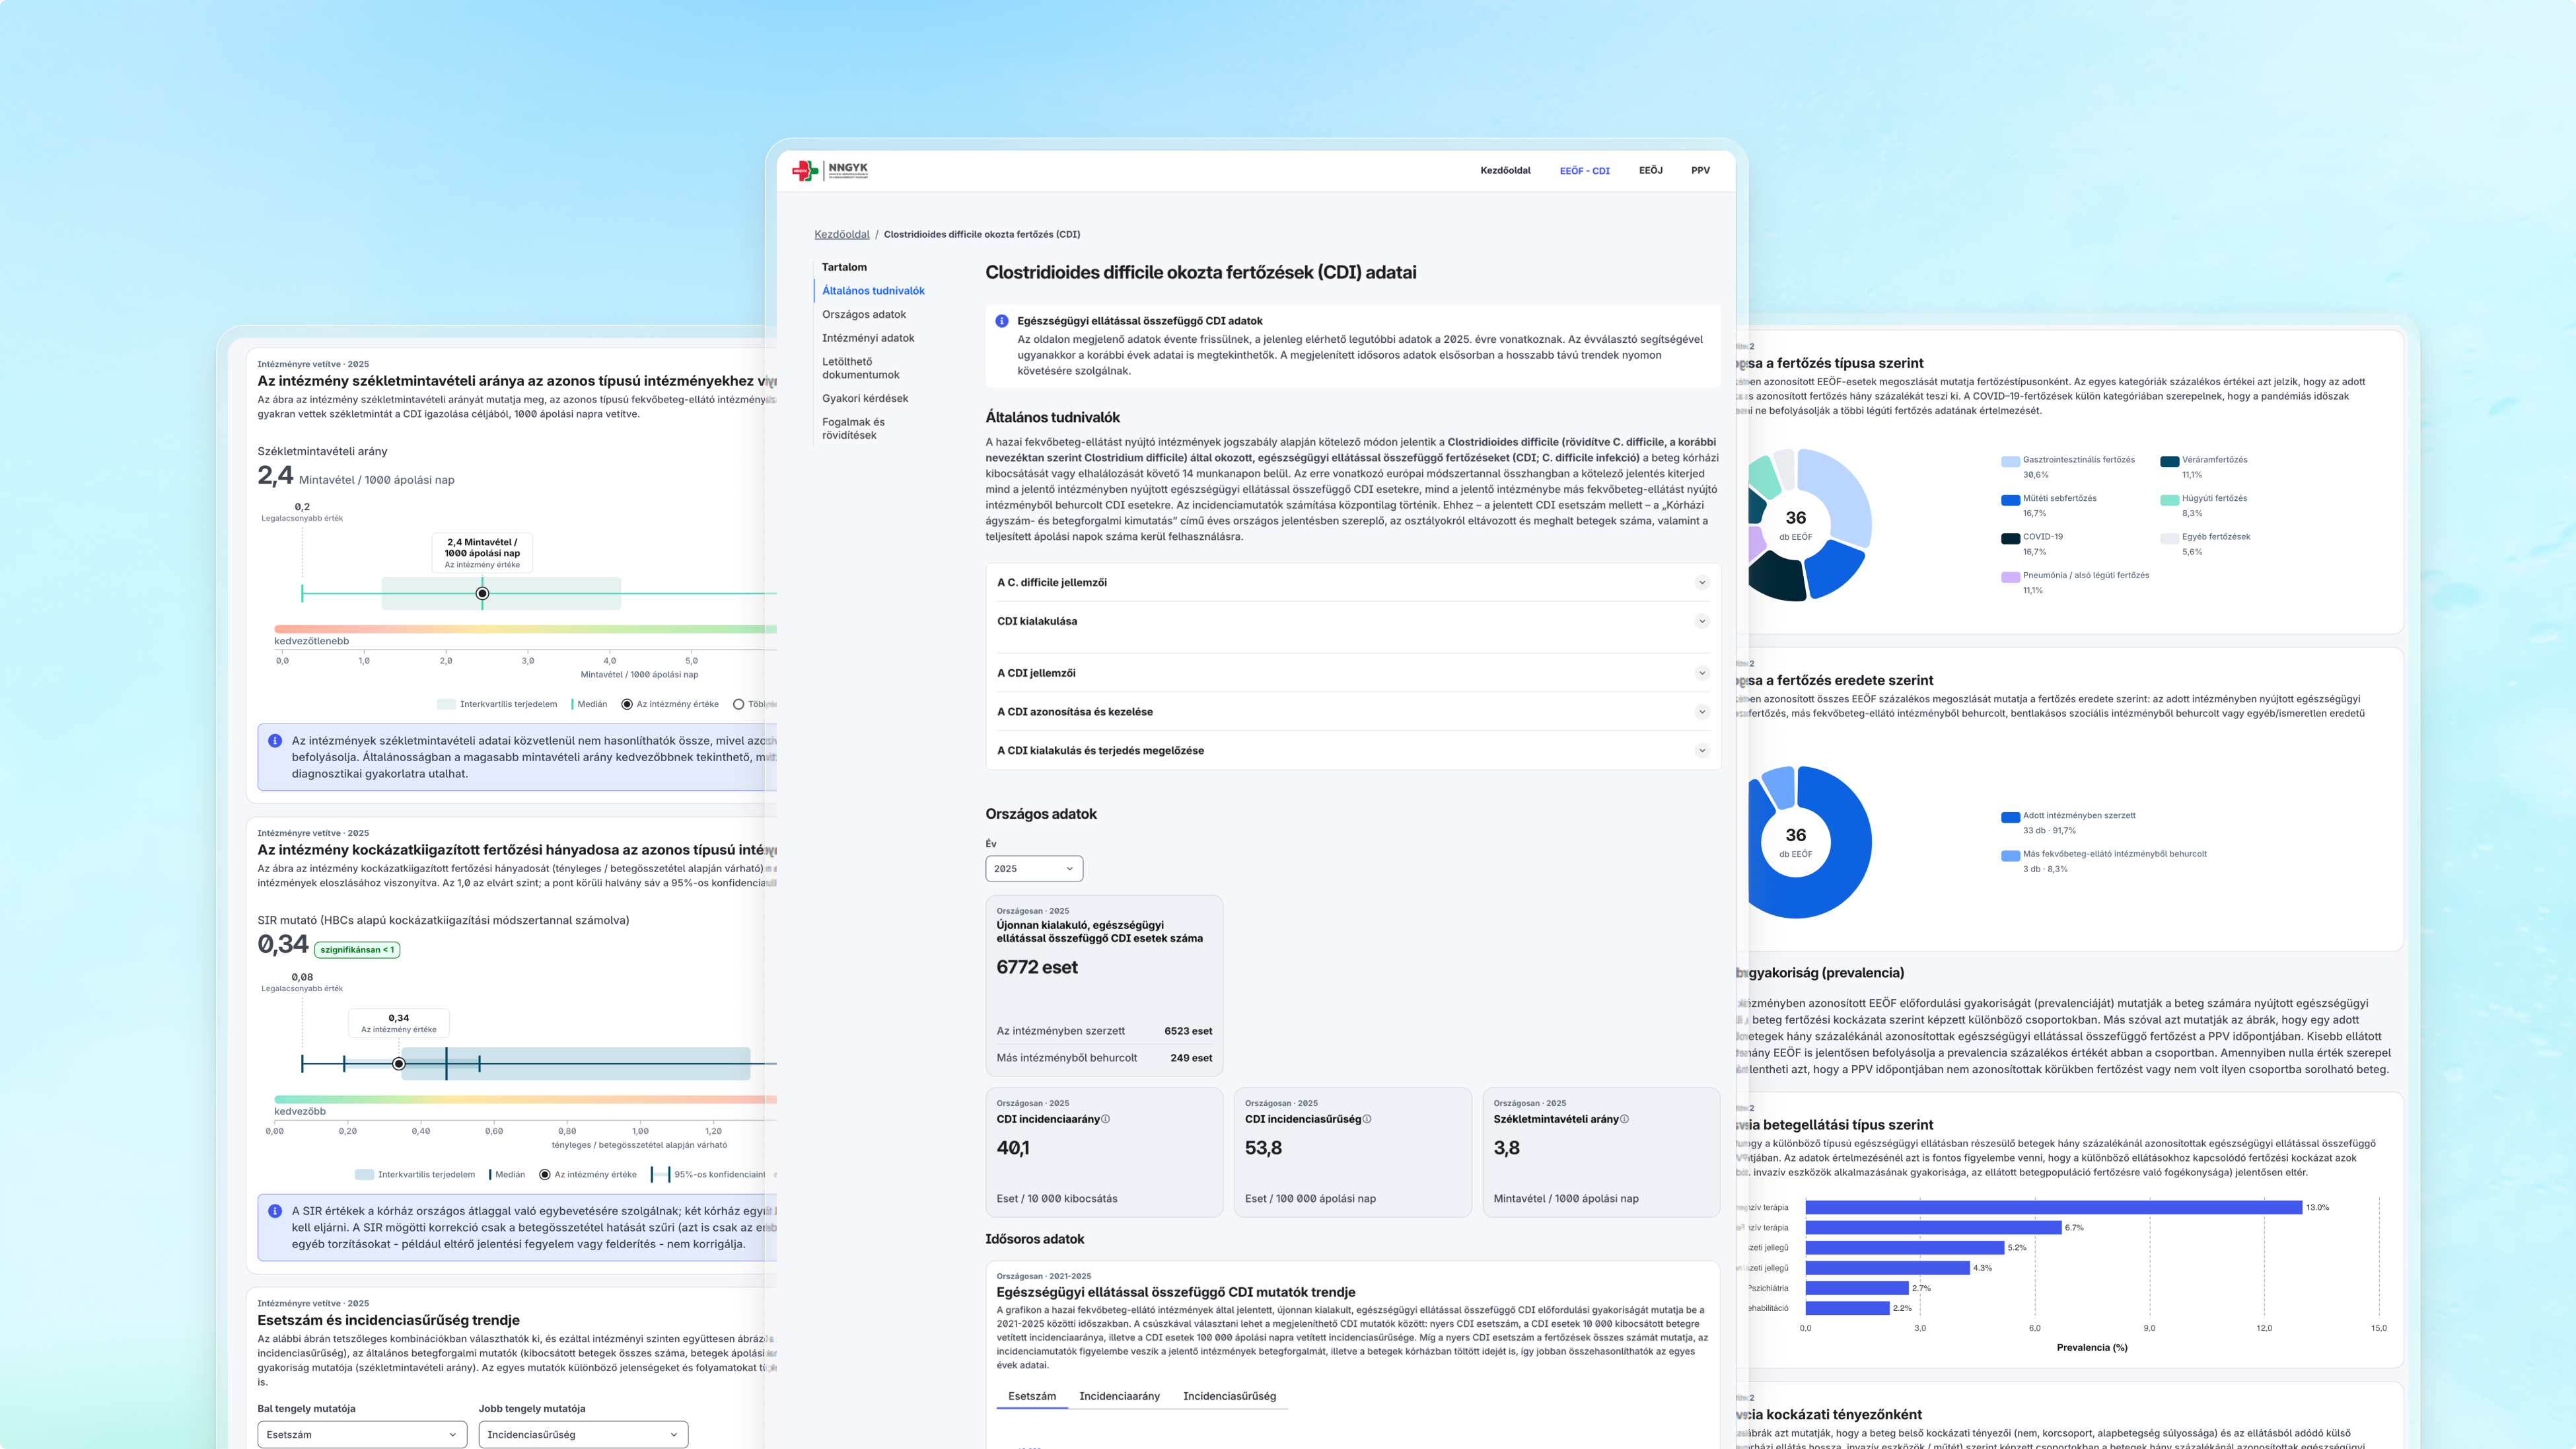Click the 0,34 marker on SIR range chart
Screen dimensions: 2576x1449
click(x=399, y=1063)
